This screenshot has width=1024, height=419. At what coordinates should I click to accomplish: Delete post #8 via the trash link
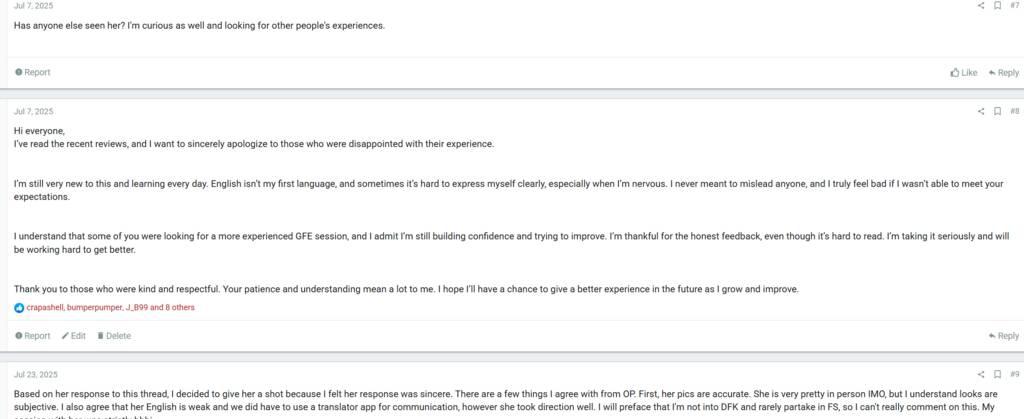click(x=114, y=336)
